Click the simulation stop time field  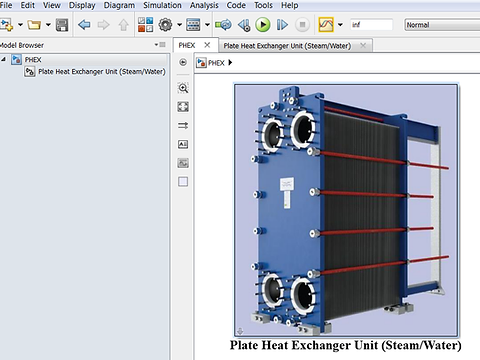371,25
